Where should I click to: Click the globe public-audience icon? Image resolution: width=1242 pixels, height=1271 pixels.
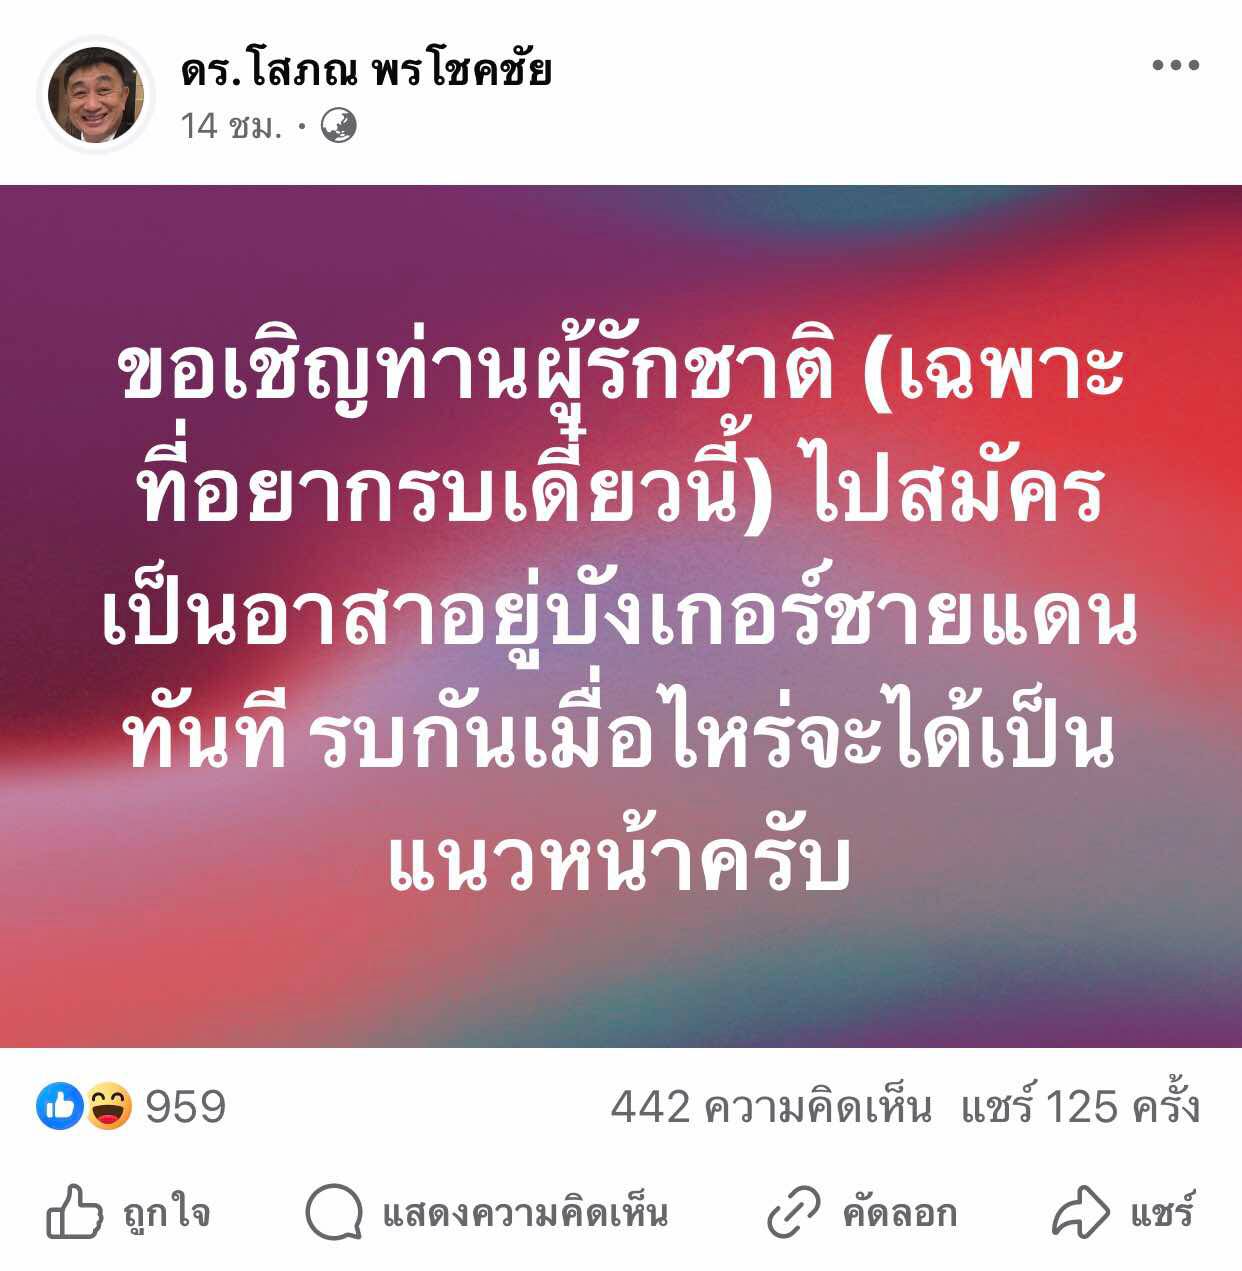[338, 126]
